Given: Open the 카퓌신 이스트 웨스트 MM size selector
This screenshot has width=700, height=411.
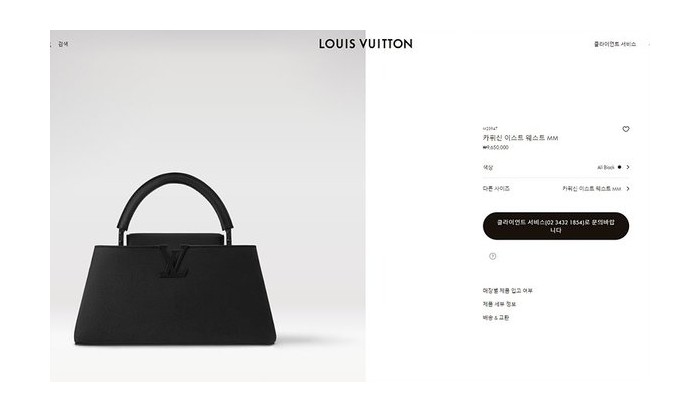Looking at the screenshot, I should coord(591,189).
